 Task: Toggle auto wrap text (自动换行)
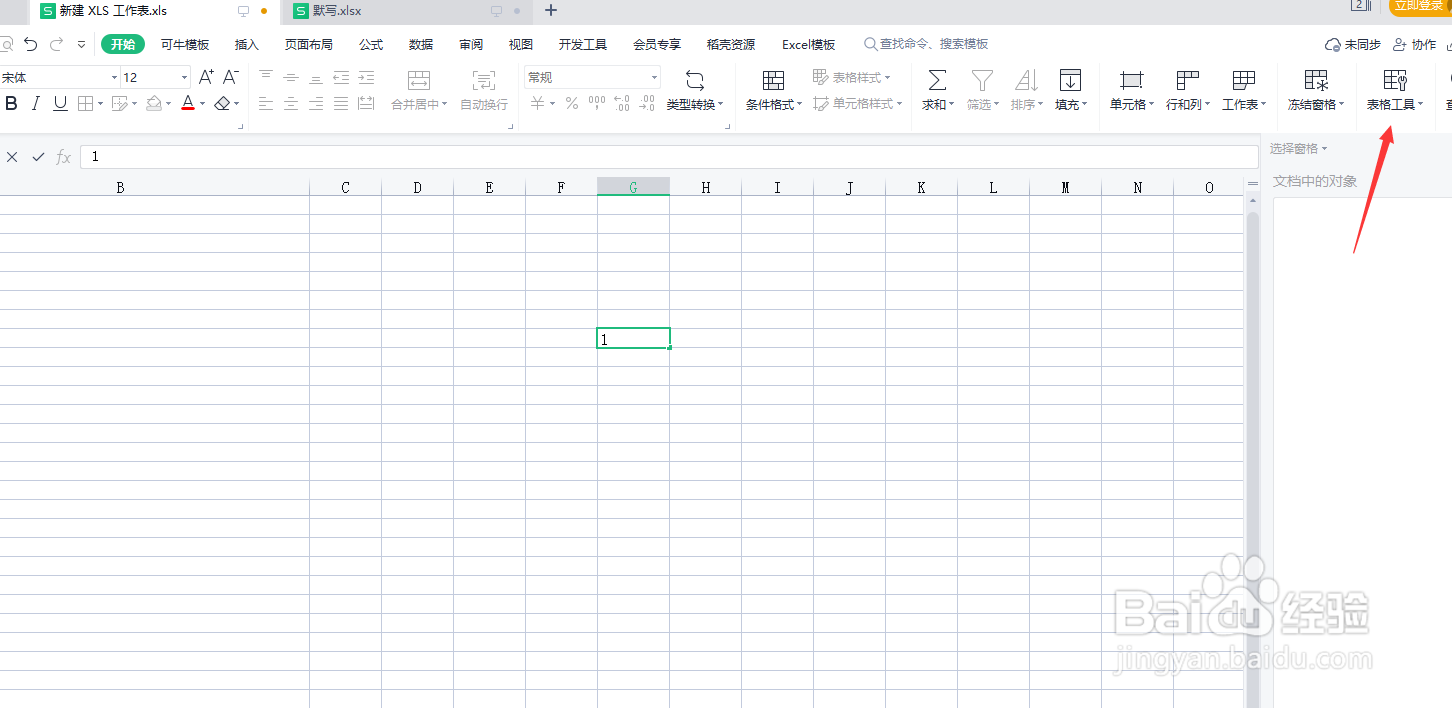[484, 90]
